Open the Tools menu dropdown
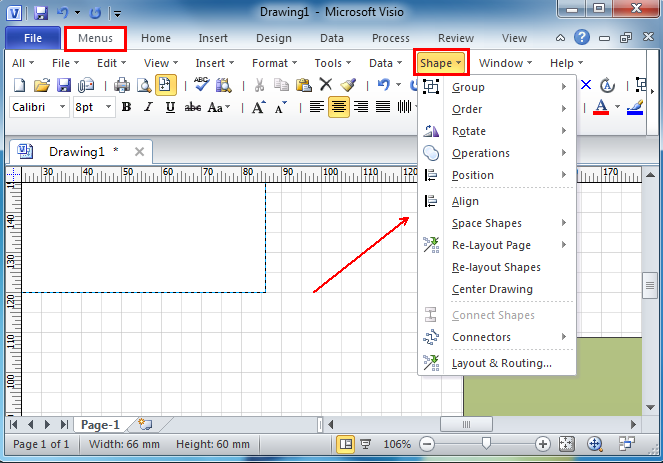The height and width of the screenshot is (463, 663). tap(333, 63)
